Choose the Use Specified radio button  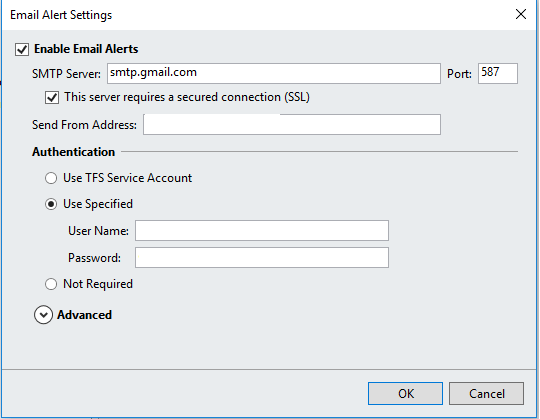[x=51, y=205]
